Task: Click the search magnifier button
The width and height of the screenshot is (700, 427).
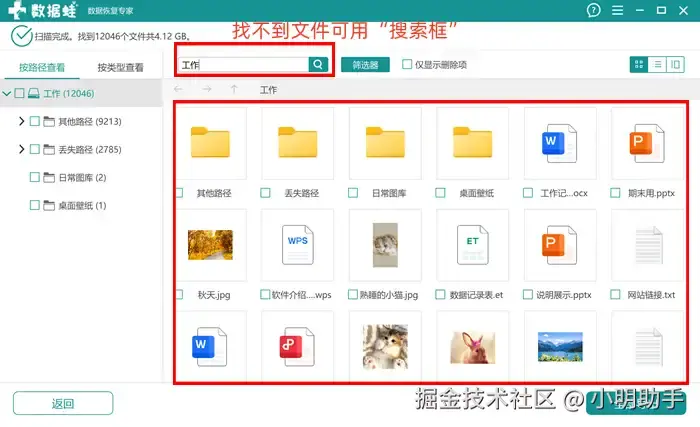Action: [x=318, y=64]
